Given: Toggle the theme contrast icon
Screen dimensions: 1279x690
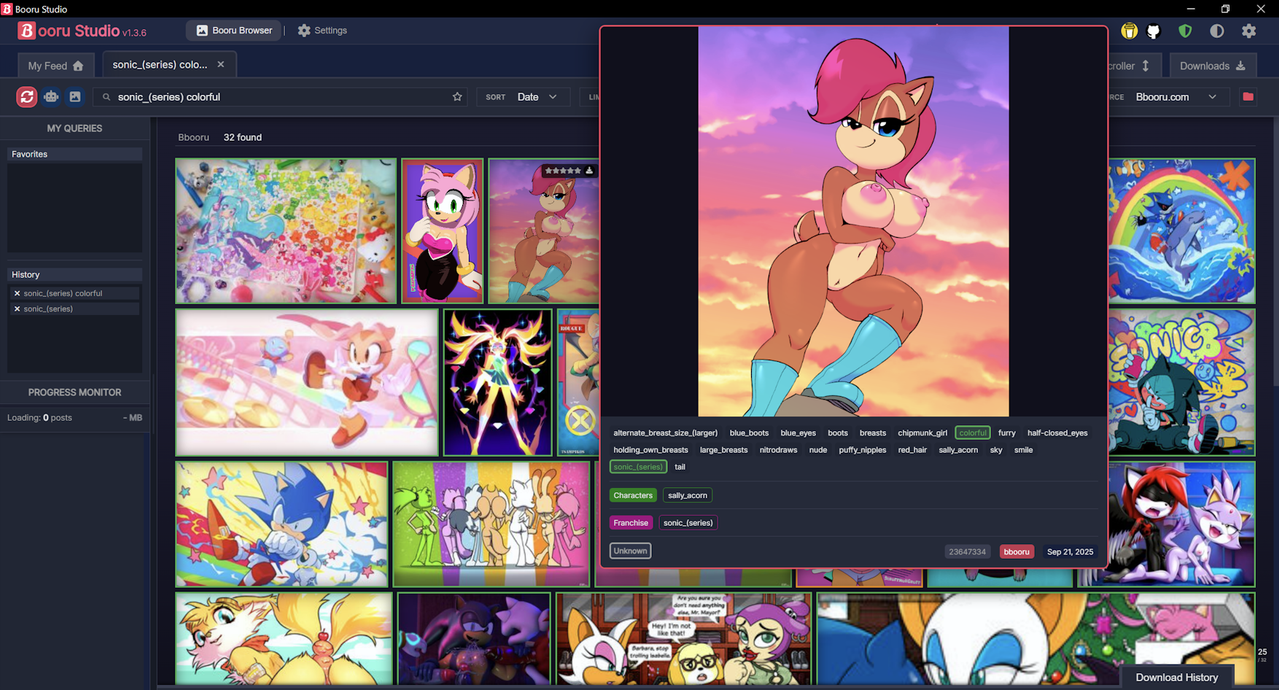Looking at the screenshot, I should pos(1217,31).
